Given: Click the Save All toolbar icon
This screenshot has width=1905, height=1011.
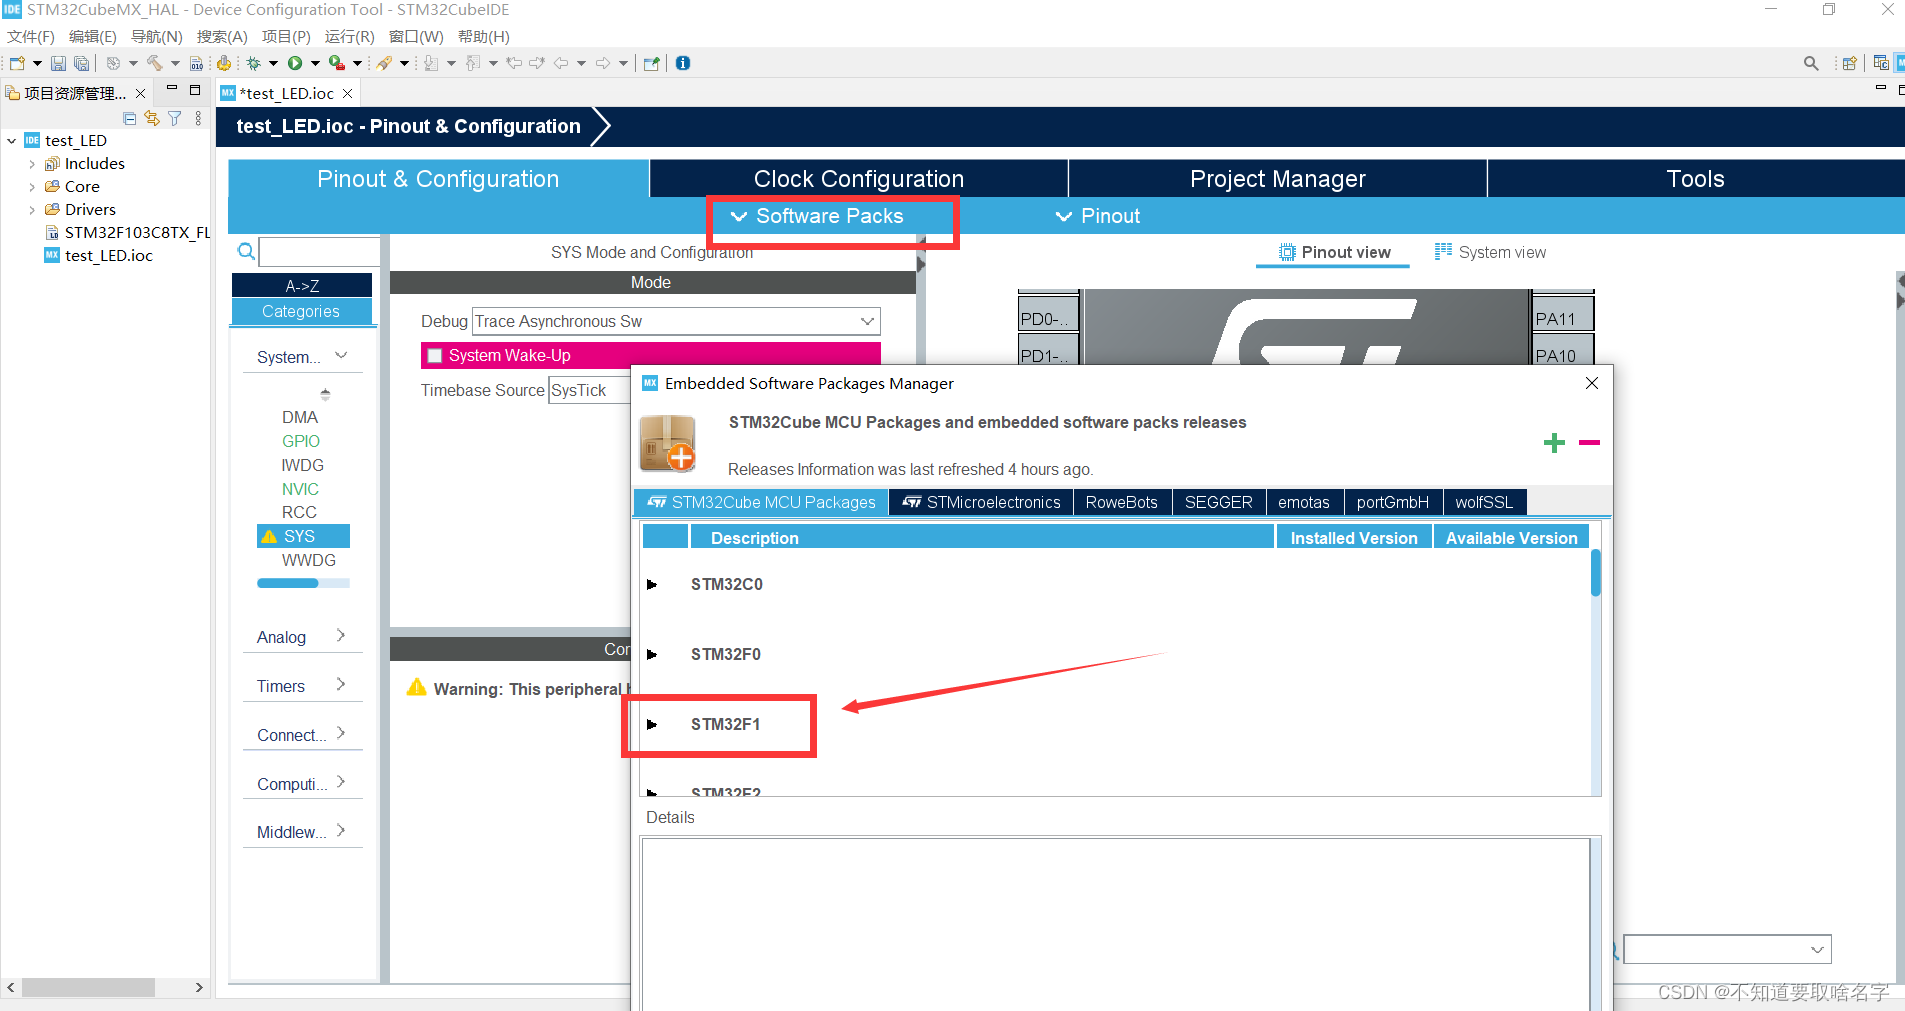Looking at the screenshot, I should coord(82,63).
